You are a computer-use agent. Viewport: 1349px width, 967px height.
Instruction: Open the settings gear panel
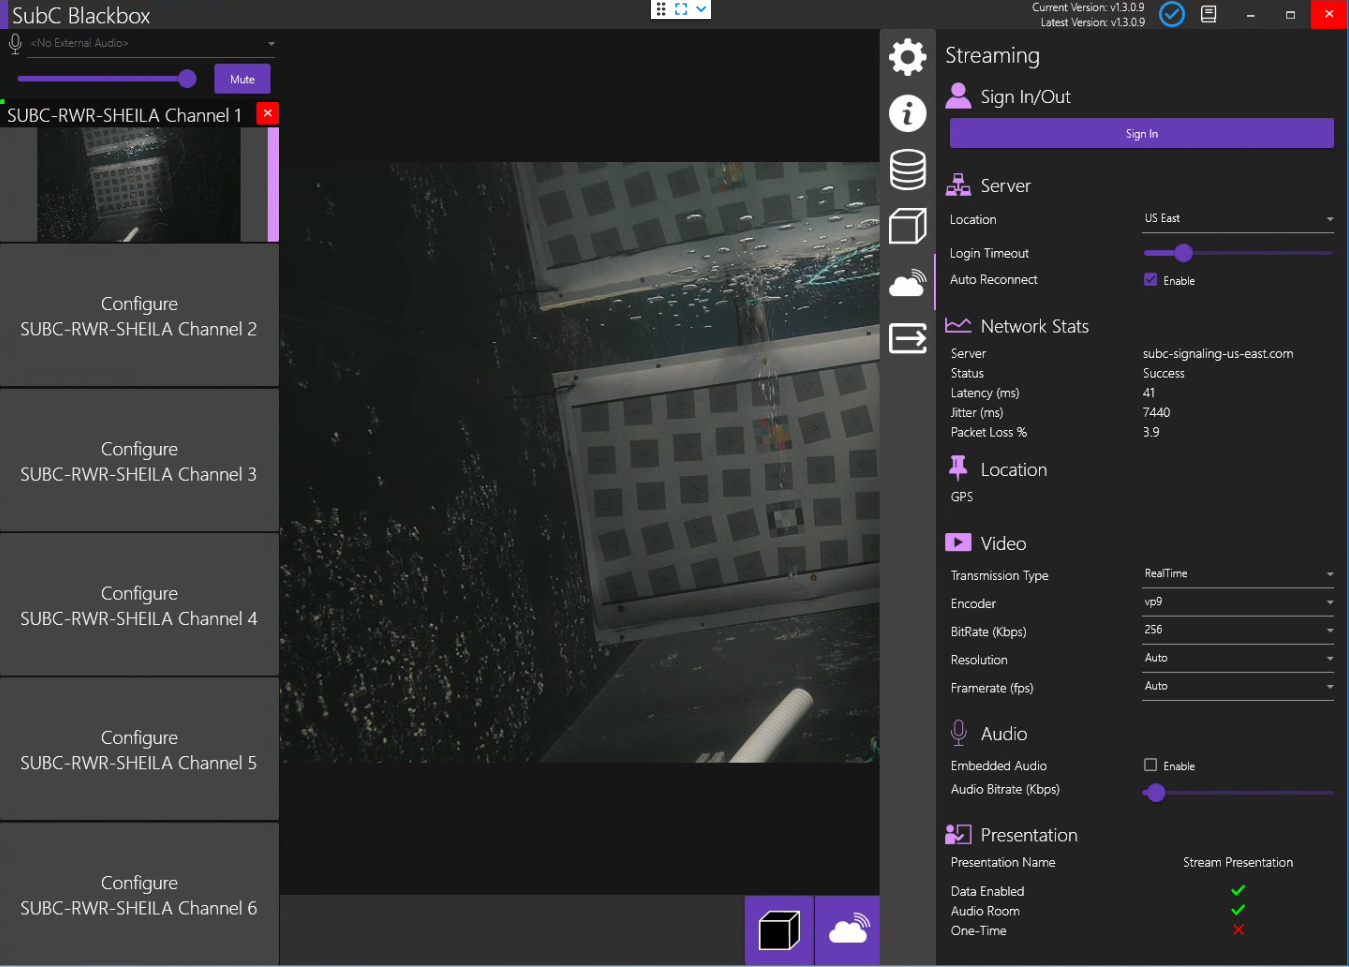[907, 57]
